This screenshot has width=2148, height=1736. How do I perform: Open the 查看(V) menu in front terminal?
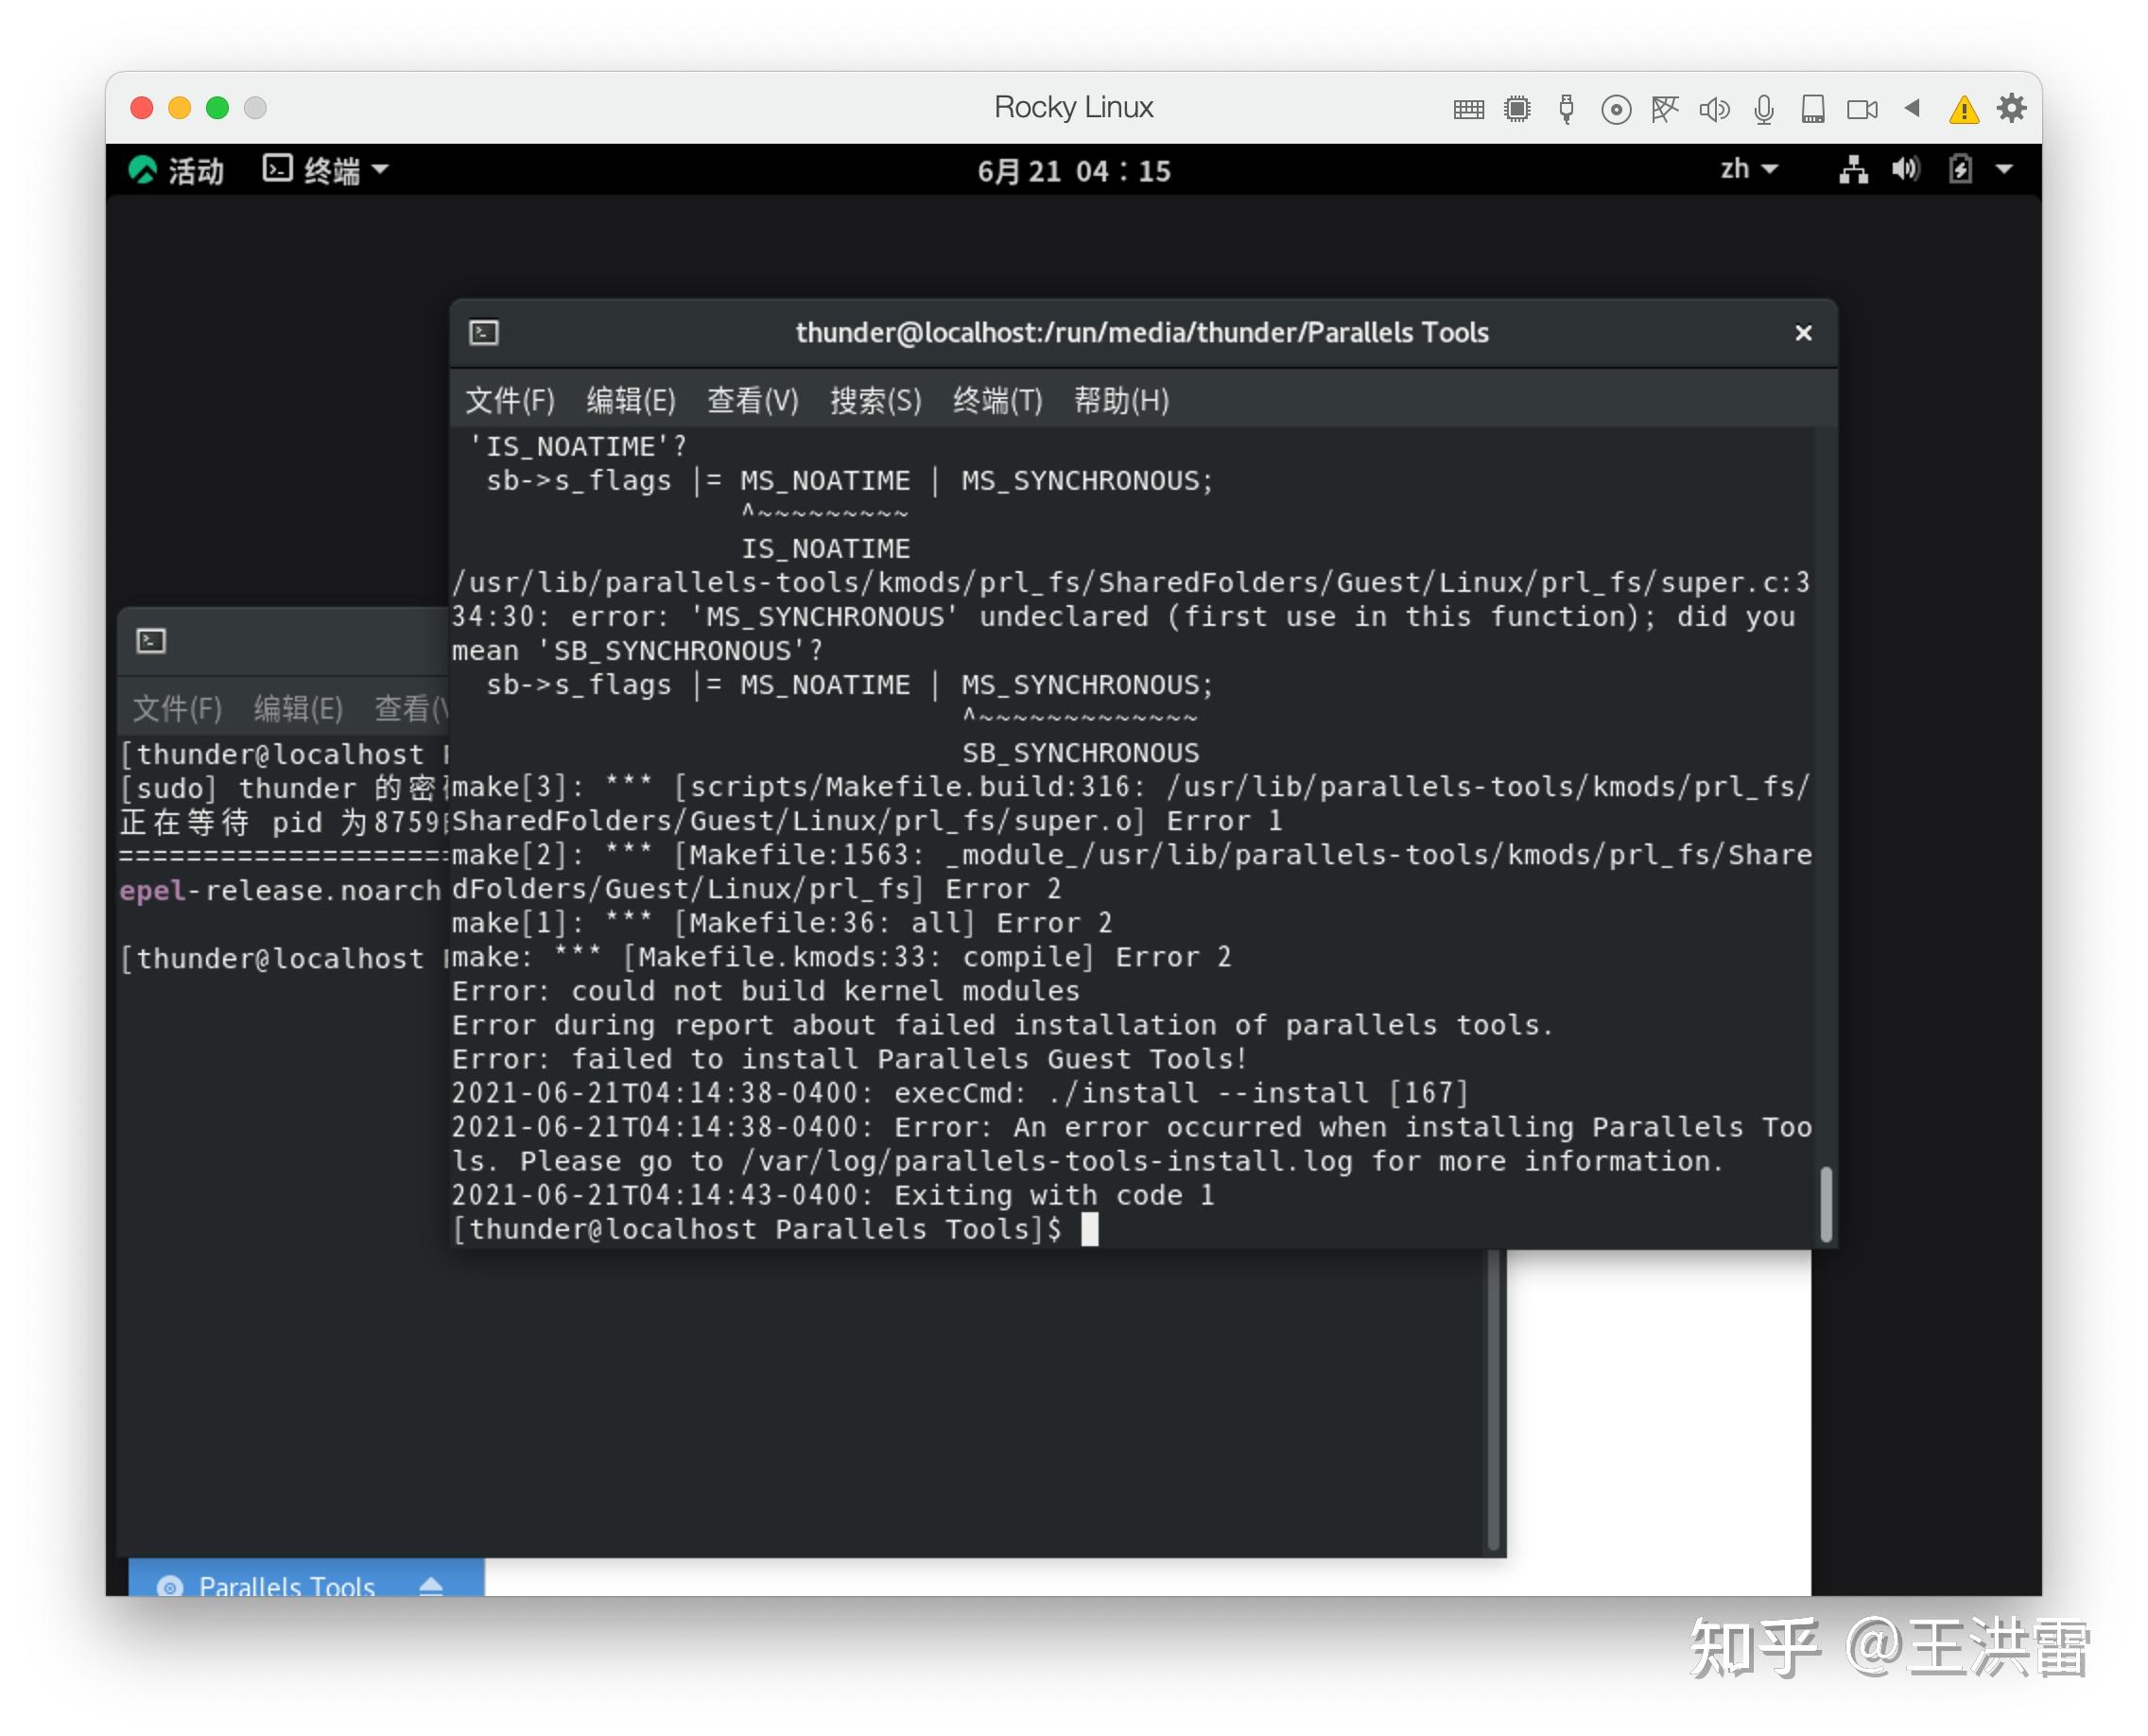click(x=753, y=401)
